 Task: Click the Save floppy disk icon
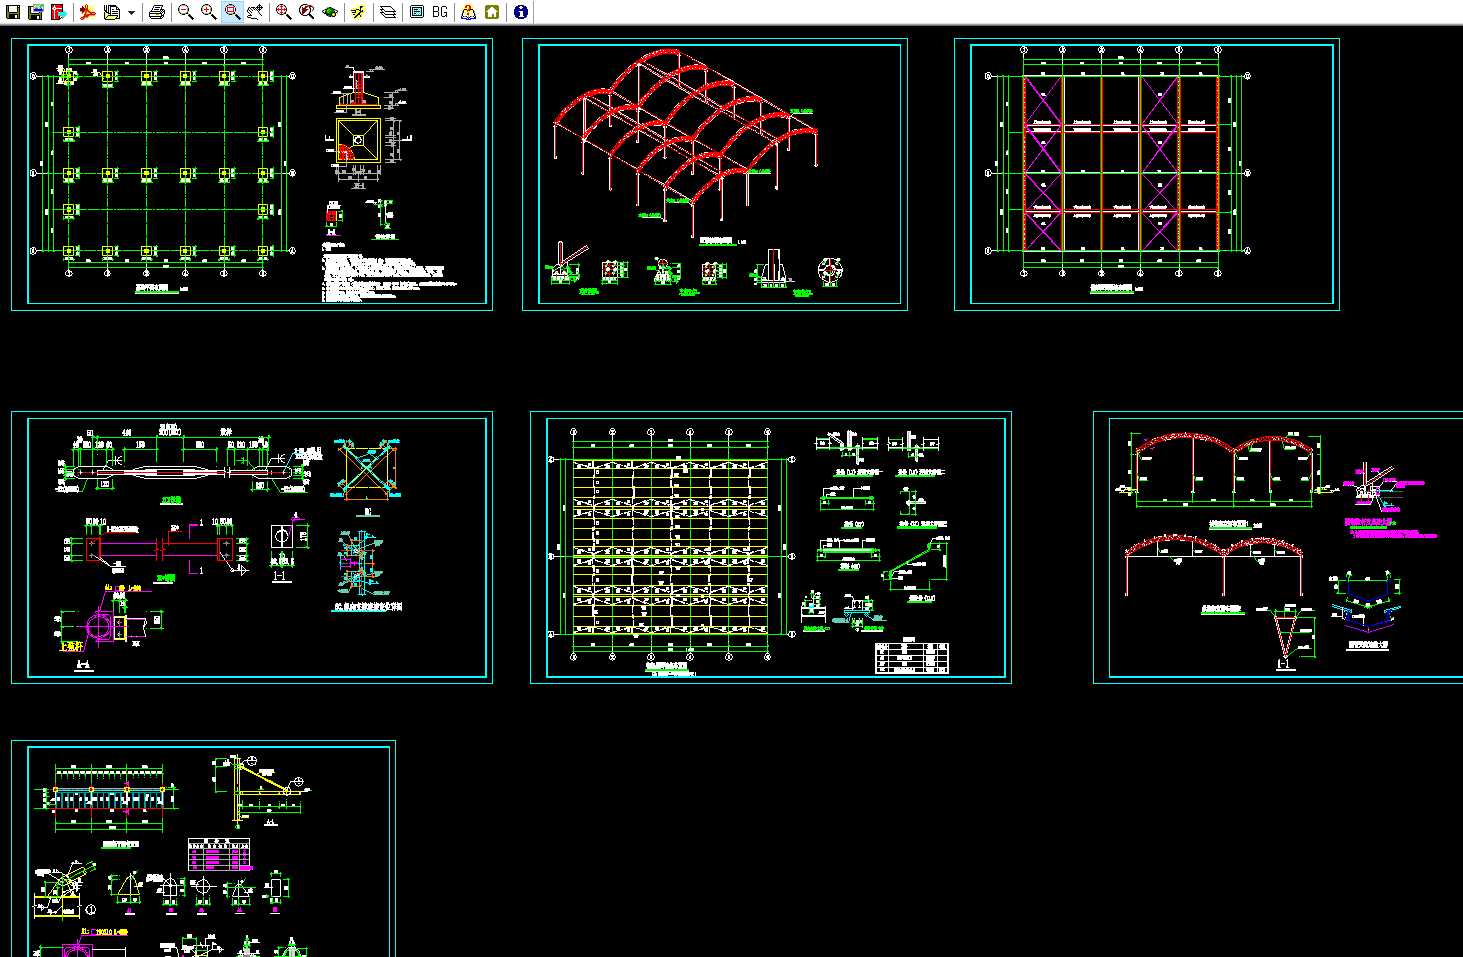tap(13, 12)
